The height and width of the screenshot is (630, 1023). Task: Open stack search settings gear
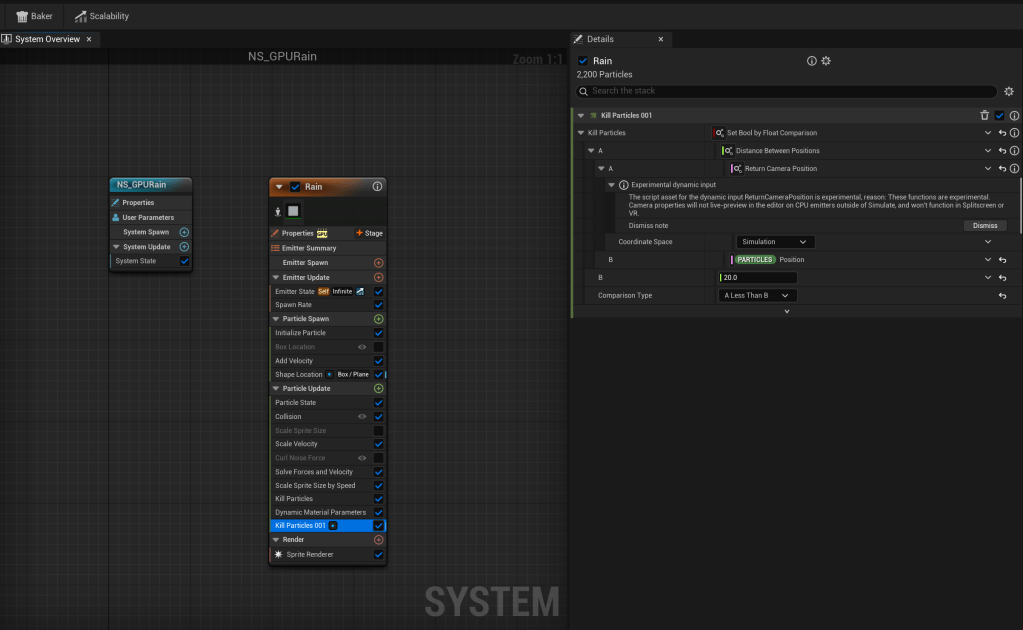pos(1009,91)
